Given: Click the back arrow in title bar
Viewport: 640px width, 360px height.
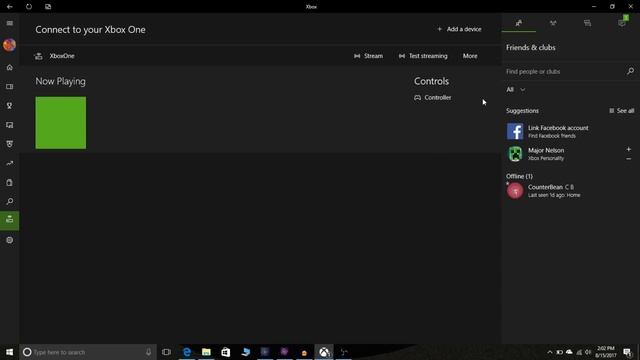Looking at the screenshot, I should tap(9, 7).
